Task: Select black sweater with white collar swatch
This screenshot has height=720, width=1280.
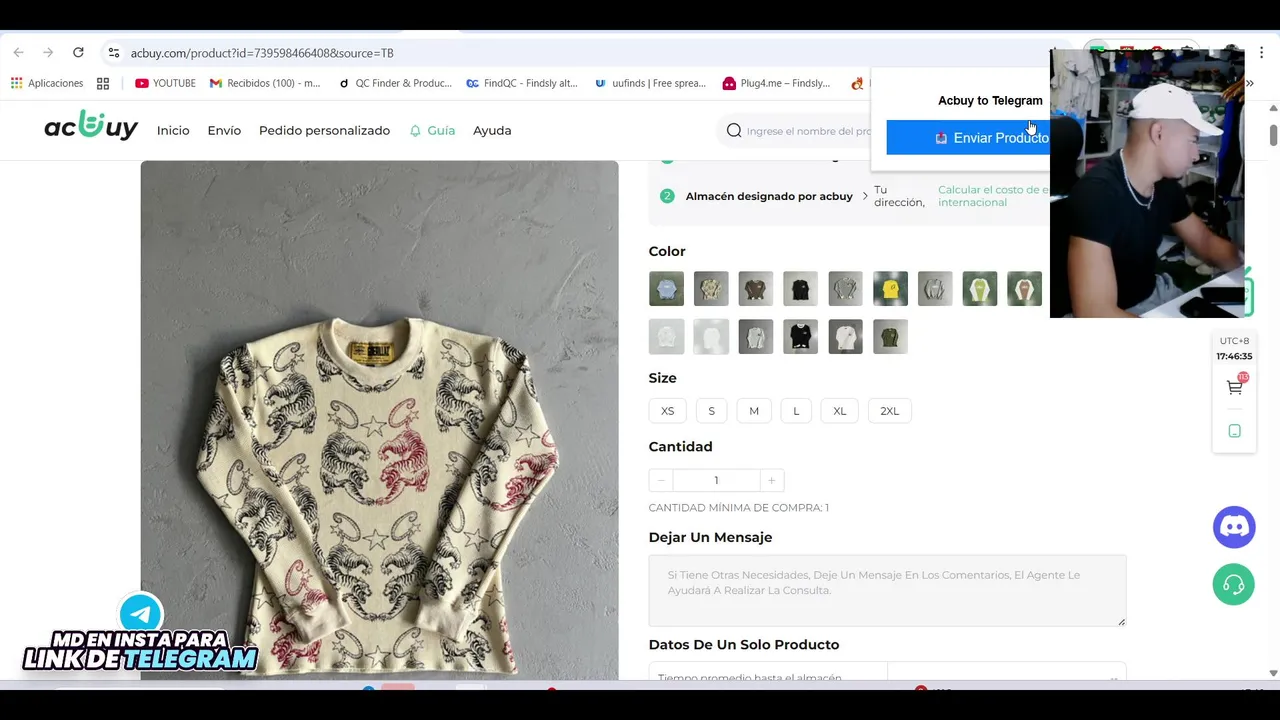Action: [x=800, y=337]
